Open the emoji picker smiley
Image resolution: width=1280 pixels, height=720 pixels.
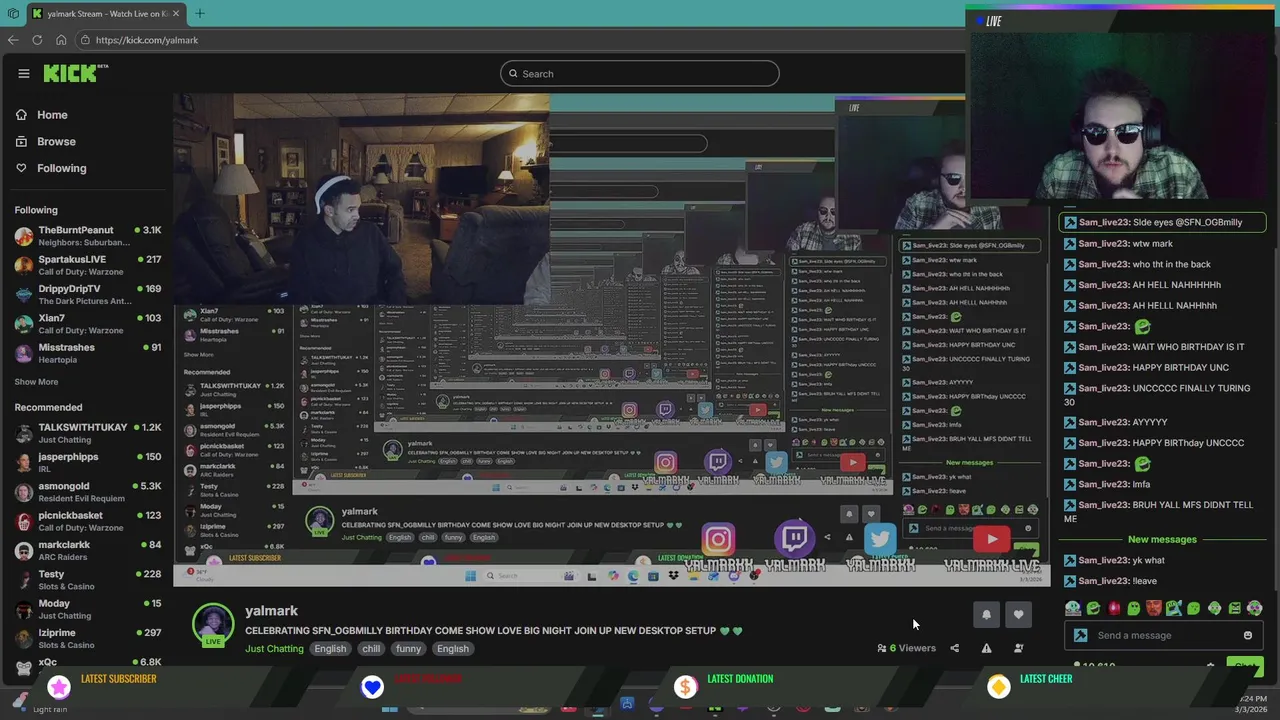1248,635
